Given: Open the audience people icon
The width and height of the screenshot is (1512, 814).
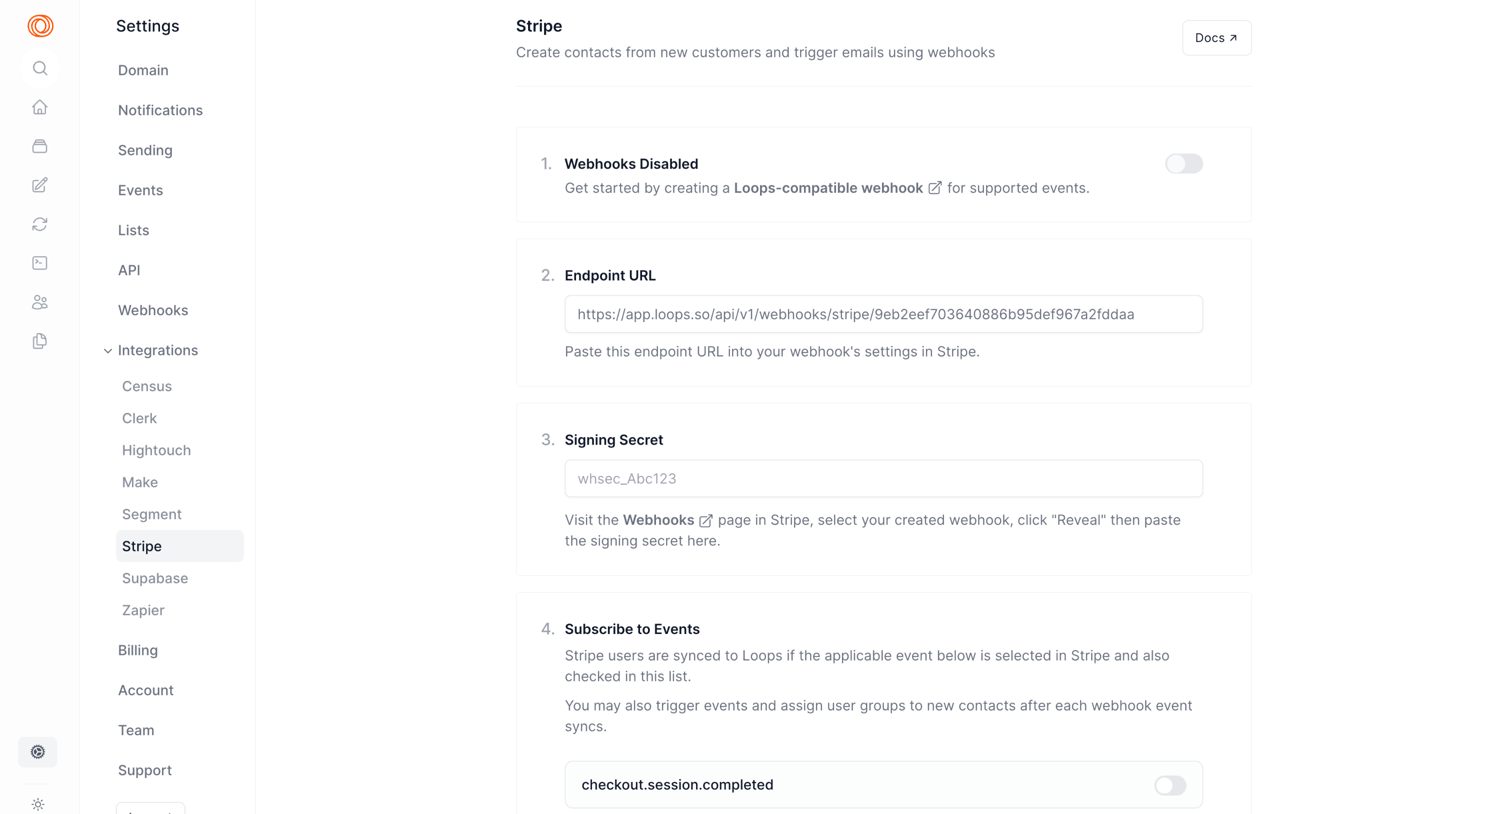Looking at the screenshot, I should [x=40, y=302].
